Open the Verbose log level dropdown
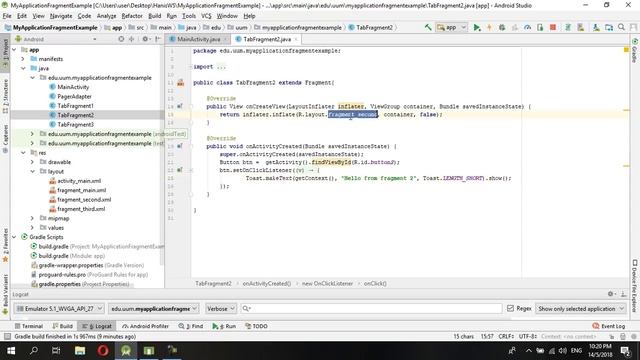This screenshot has height=360, width=640. [x=221, y=309]
